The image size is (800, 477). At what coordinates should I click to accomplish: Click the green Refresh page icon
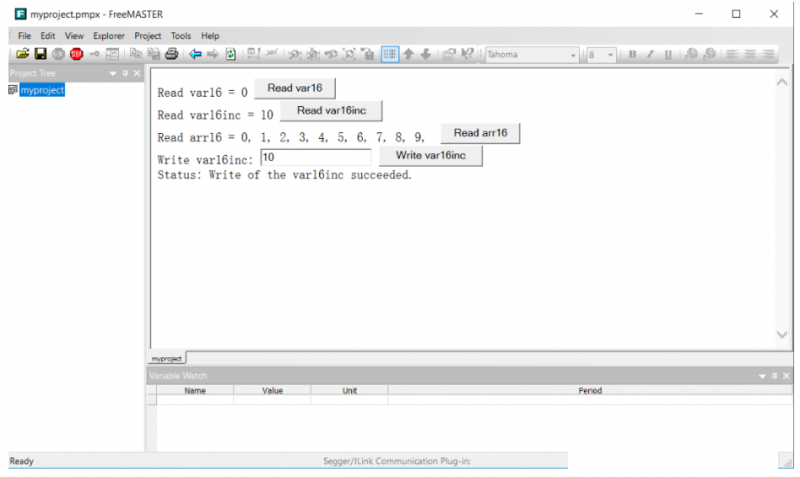(231, 54)
